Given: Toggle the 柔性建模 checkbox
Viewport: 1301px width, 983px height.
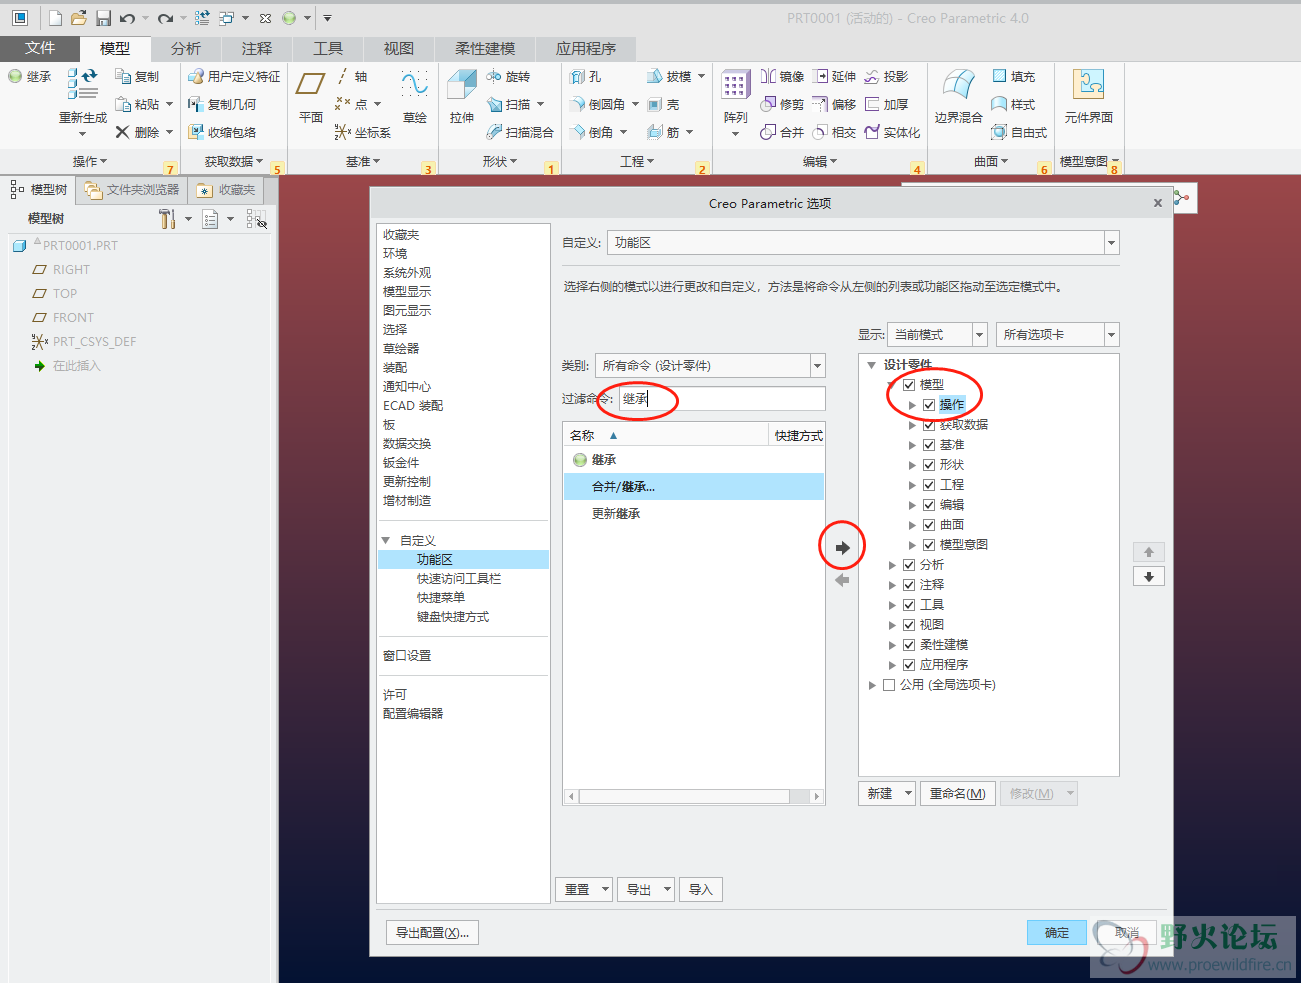Looking at the screenshot, I should pyautogui.click(x=909, y=644).
